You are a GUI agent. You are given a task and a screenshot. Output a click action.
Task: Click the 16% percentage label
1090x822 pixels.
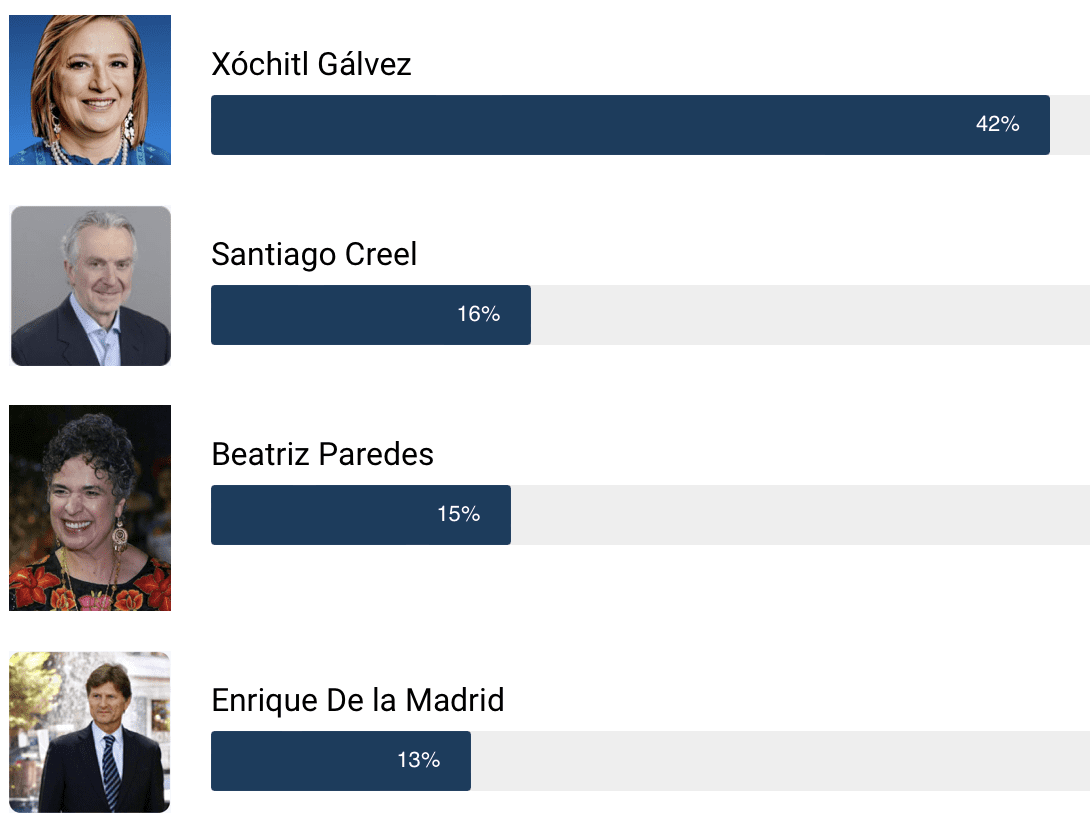478,314
